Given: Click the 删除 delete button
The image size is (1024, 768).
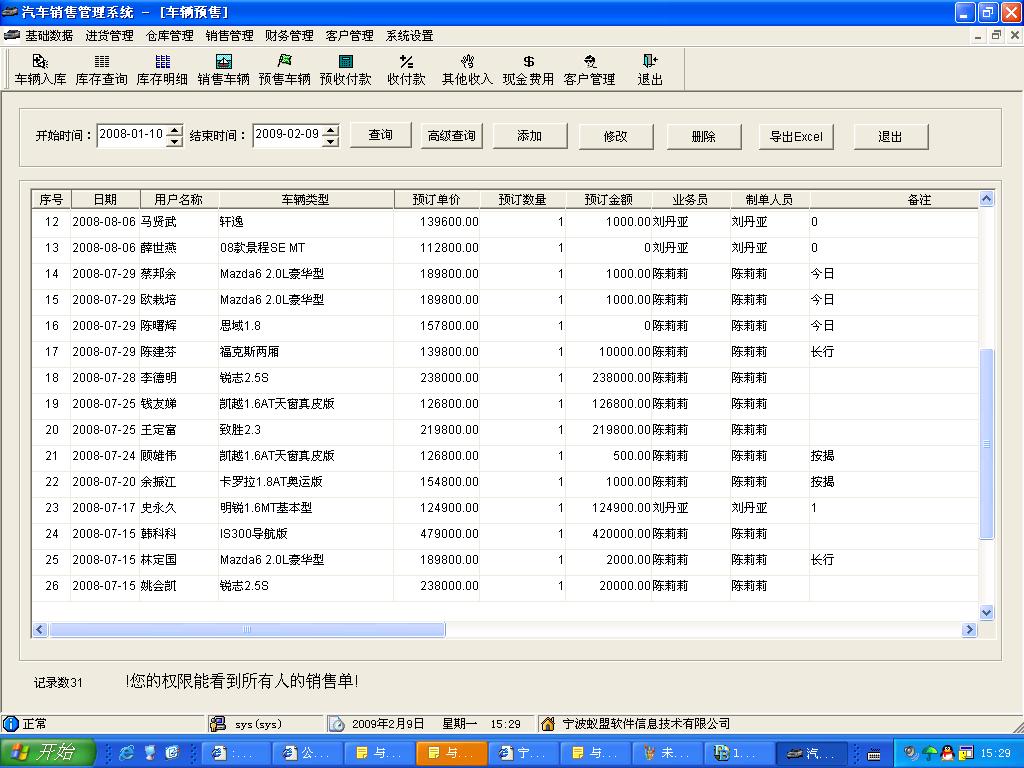Looking at the screenshot, I should coord(704,136).
